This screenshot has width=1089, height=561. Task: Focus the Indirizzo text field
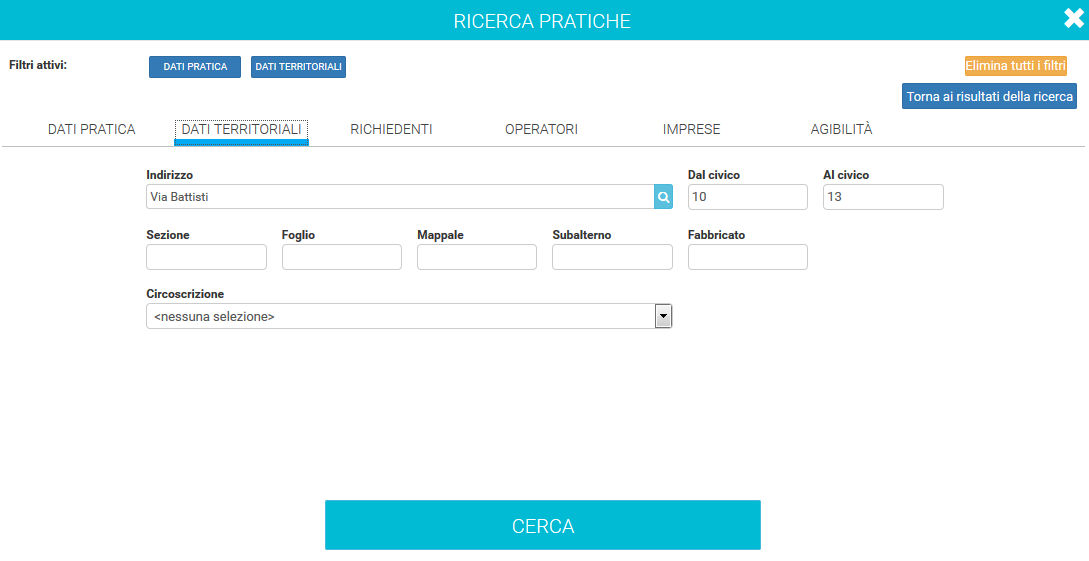pyautogui.click(x=399, y=197)
